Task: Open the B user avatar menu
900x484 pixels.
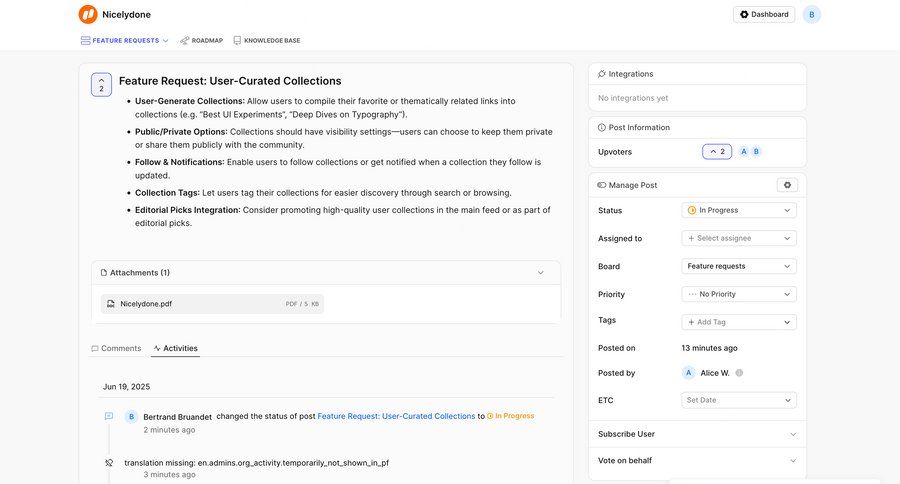Action: (812, 14)
